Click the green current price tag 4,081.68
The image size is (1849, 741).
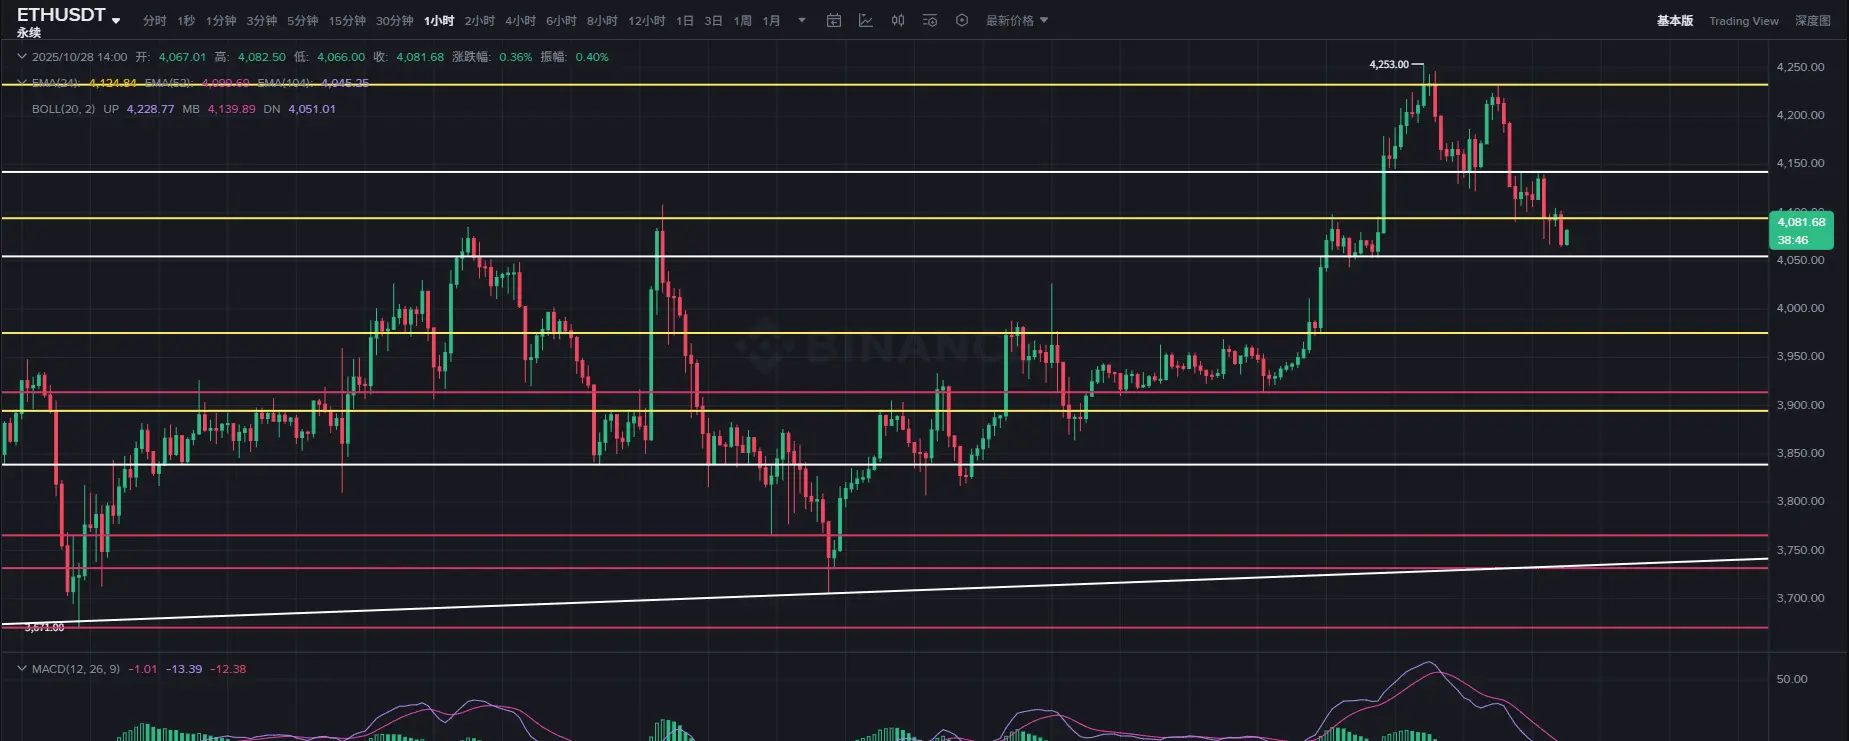pos(1801,230)
